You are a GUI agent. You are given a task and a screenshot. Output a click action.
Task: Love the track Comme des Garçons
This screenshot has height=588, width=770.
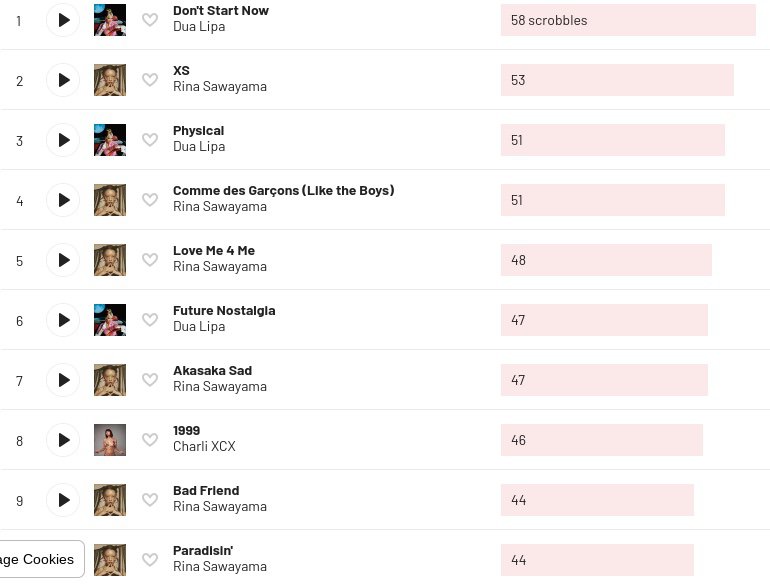point(150,200)
